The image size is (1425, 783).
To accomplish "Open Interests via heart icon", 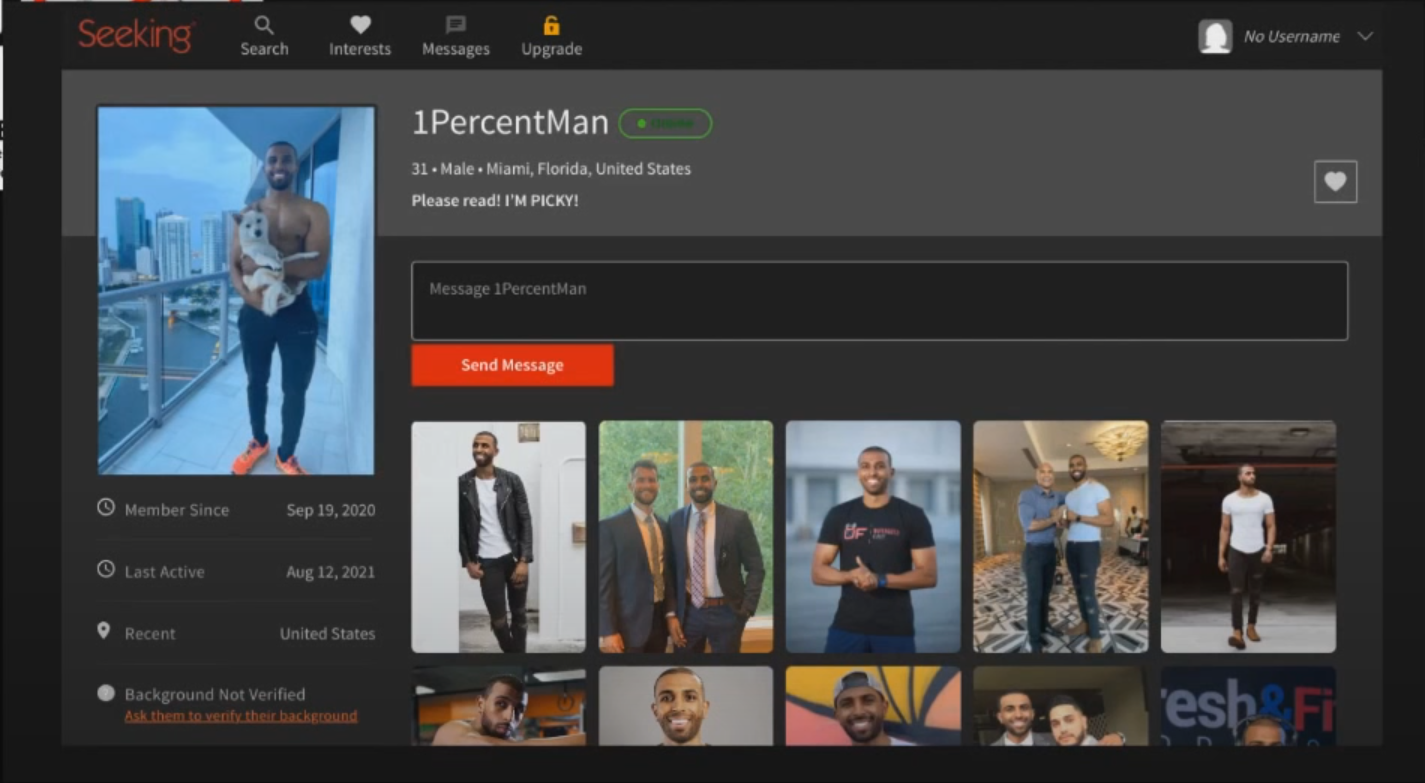I will coord(360,25).
